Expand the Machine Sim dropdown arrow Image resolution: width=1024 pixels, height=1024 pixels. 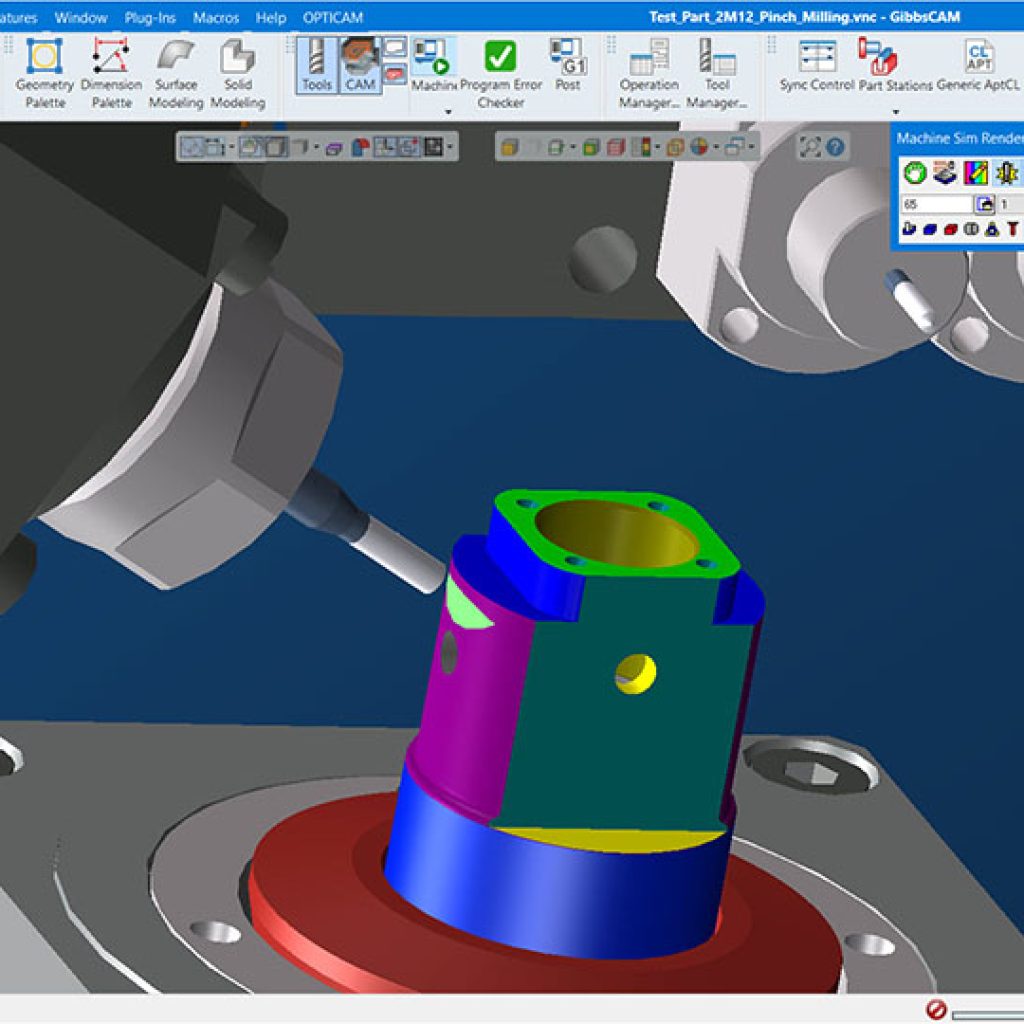pyautogui.click(x=448, y=111)
